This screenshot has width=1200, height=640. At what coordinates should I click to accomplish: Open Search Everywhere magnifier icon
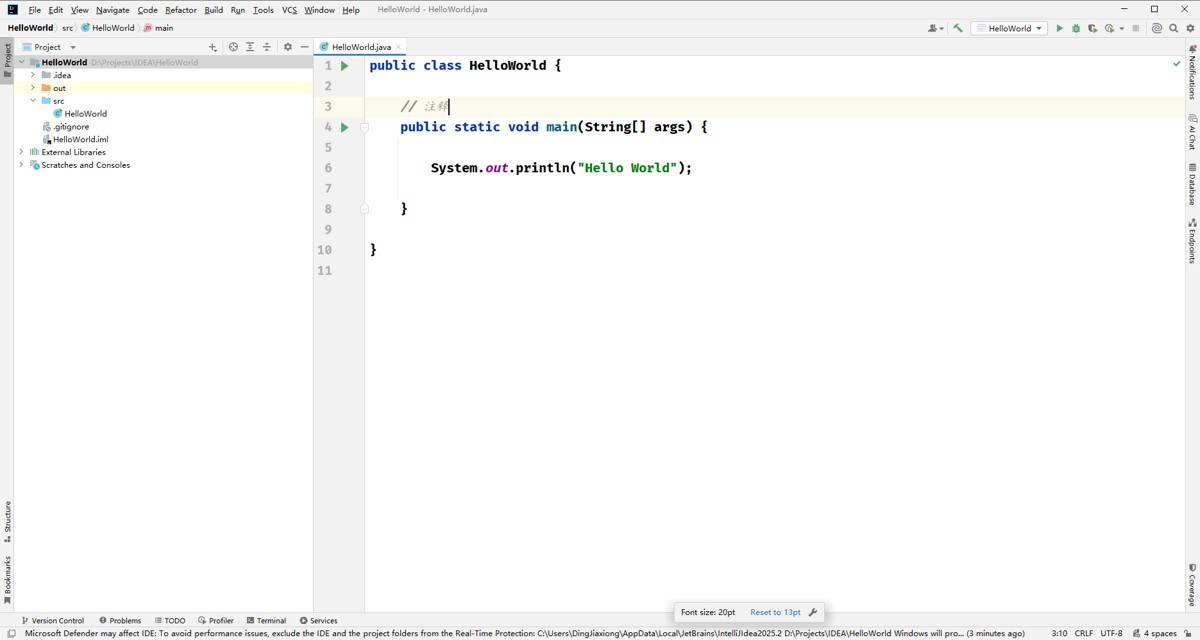coord(1173,28)
